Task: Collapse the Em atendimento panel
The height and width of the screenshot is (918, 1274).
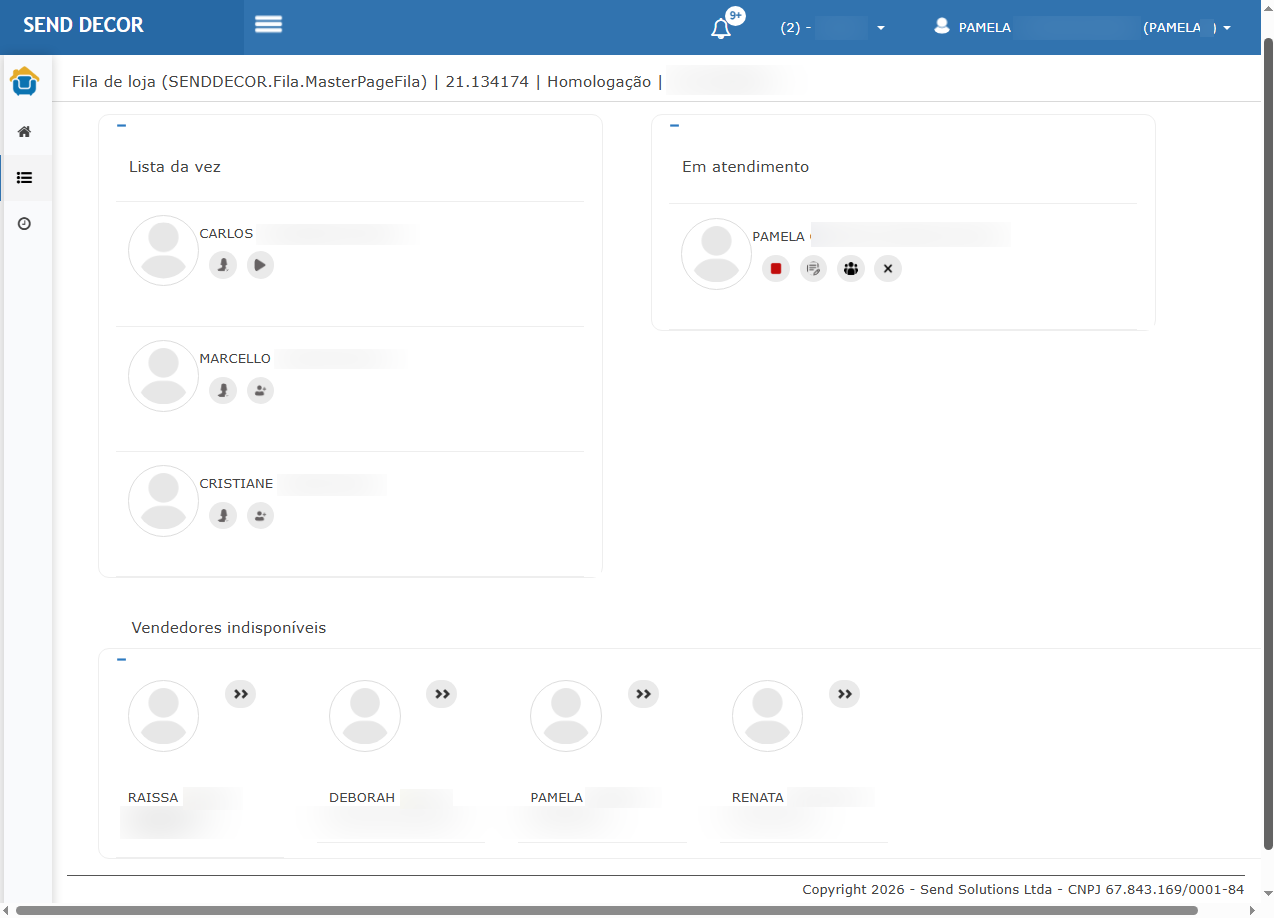Action: (674, 126)
